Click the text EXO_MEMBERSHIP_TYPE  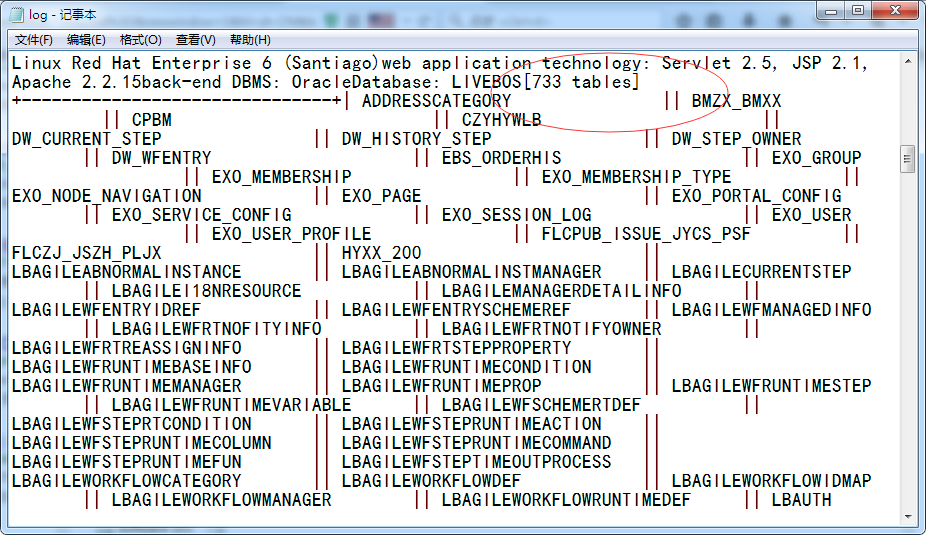pos(637,177)
